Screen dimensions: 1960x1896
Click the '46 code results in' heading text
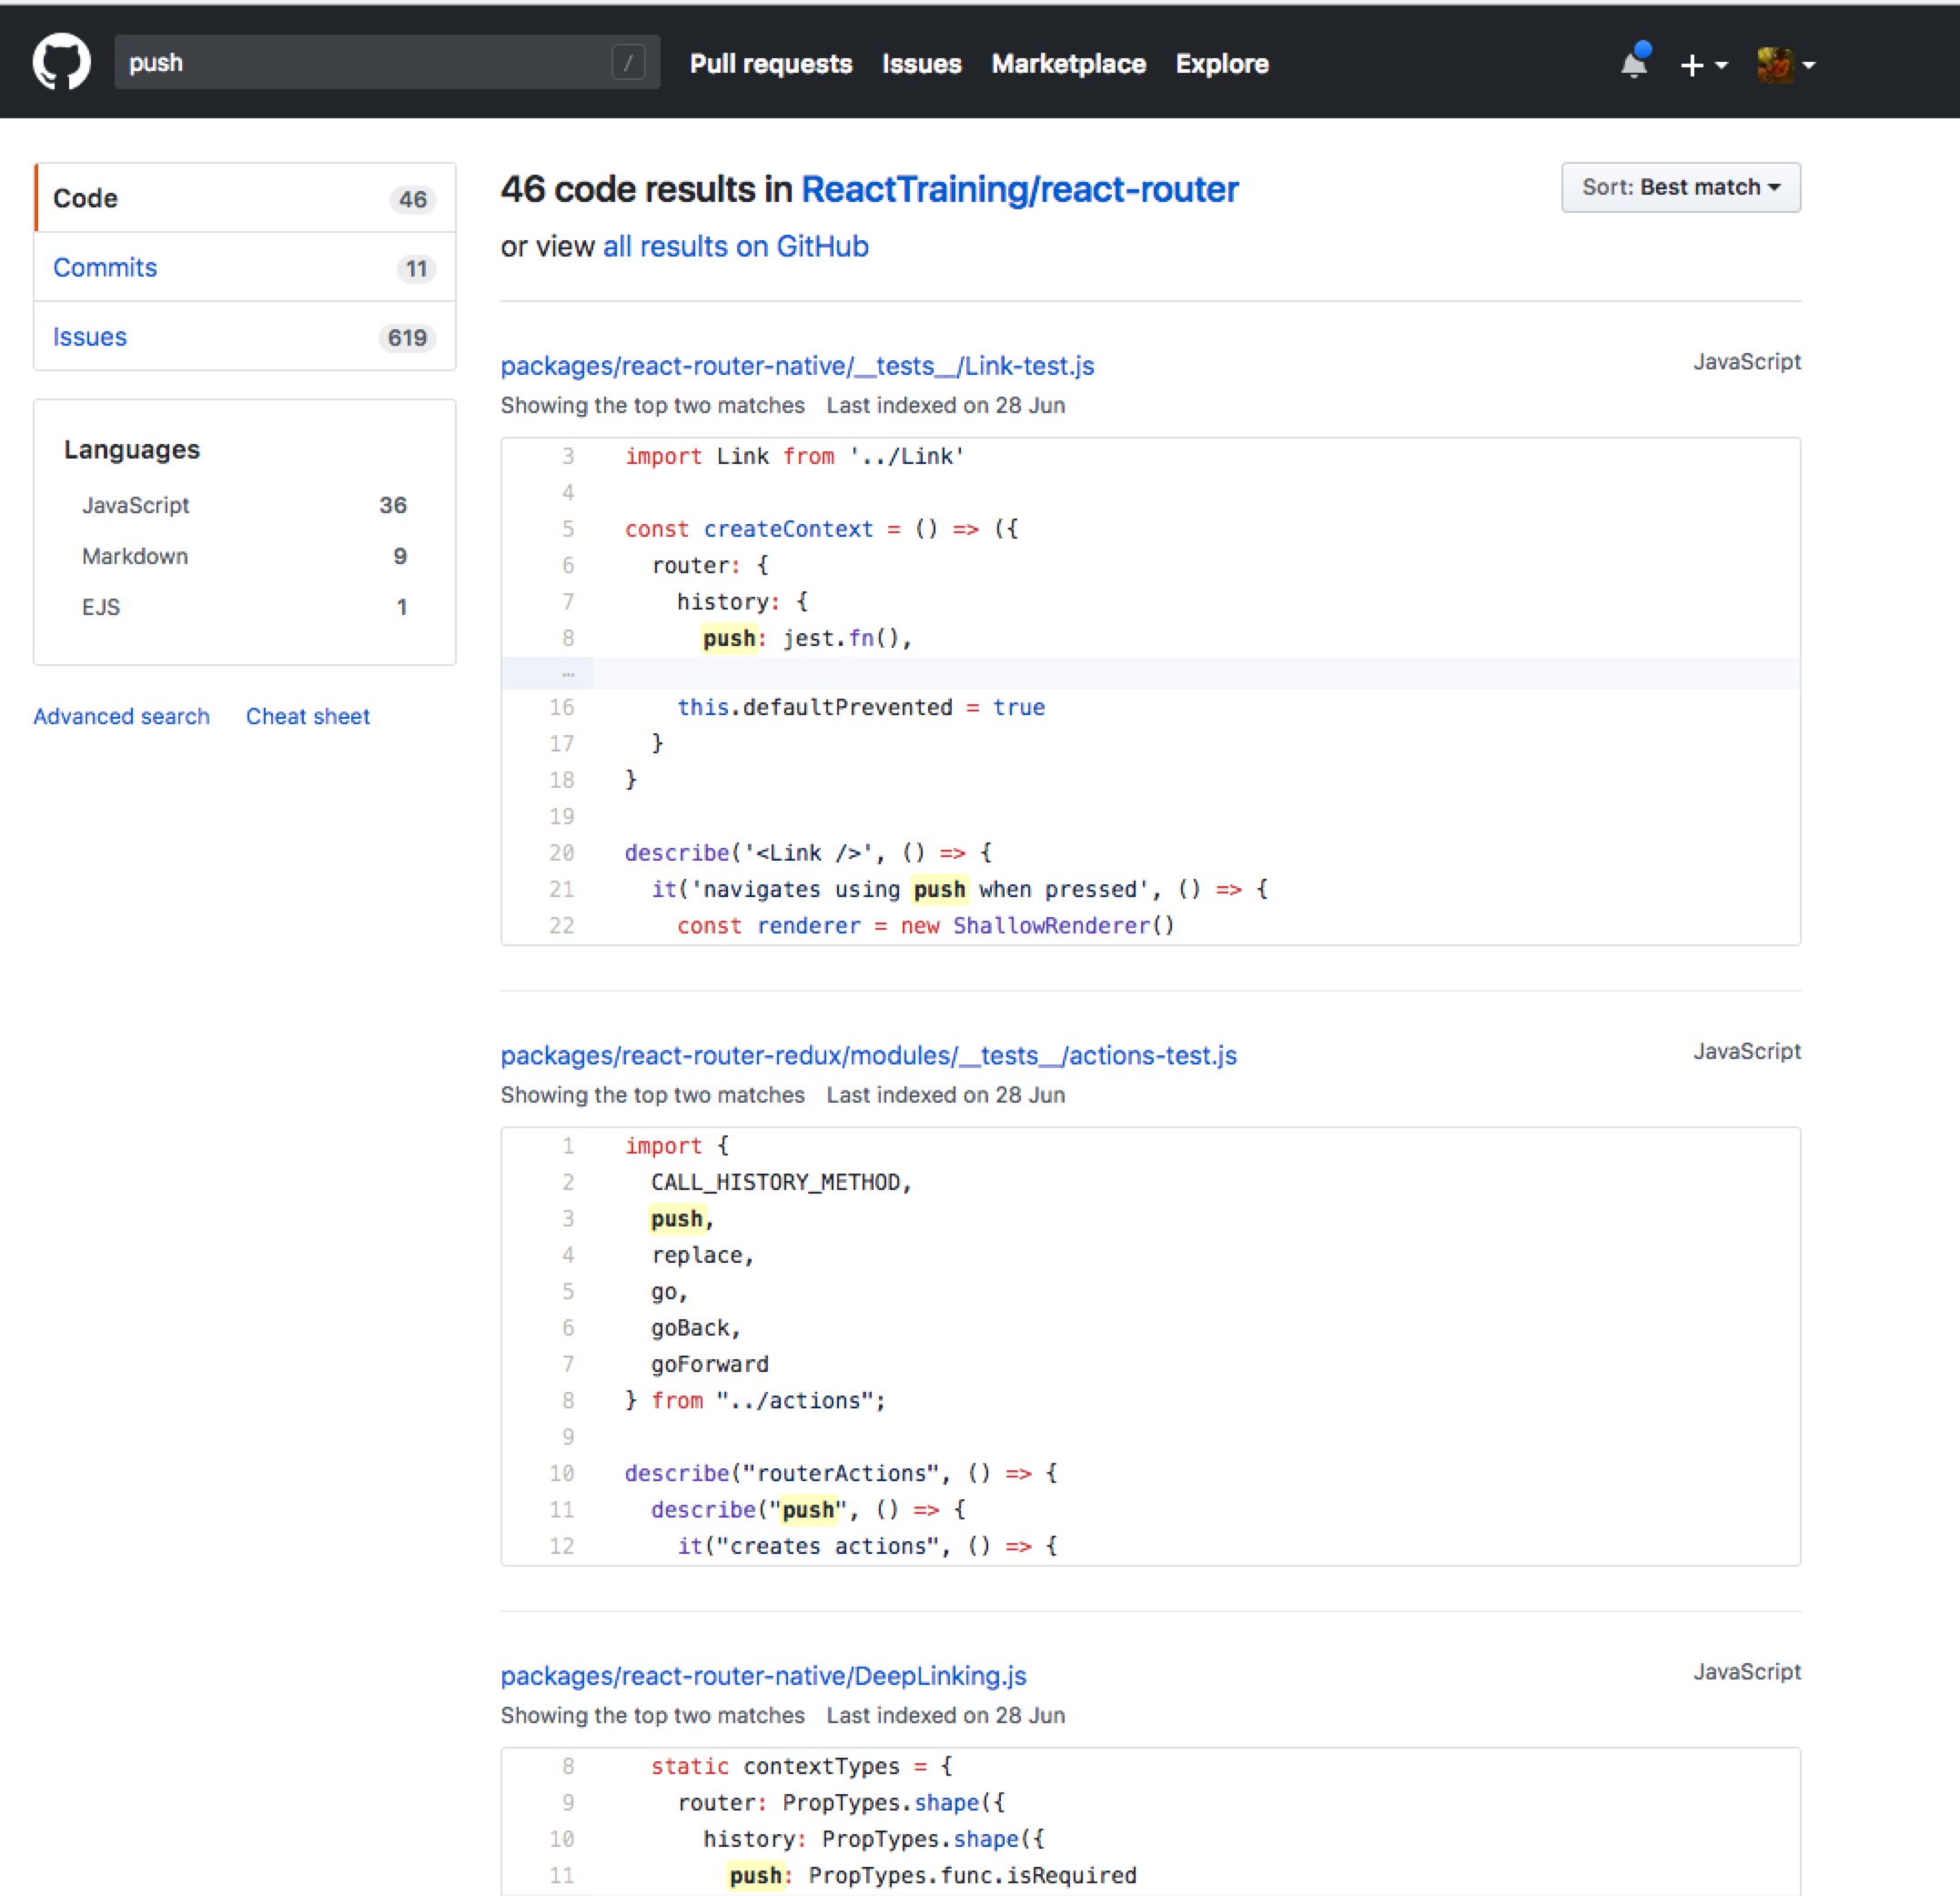[x=646, y=189]
